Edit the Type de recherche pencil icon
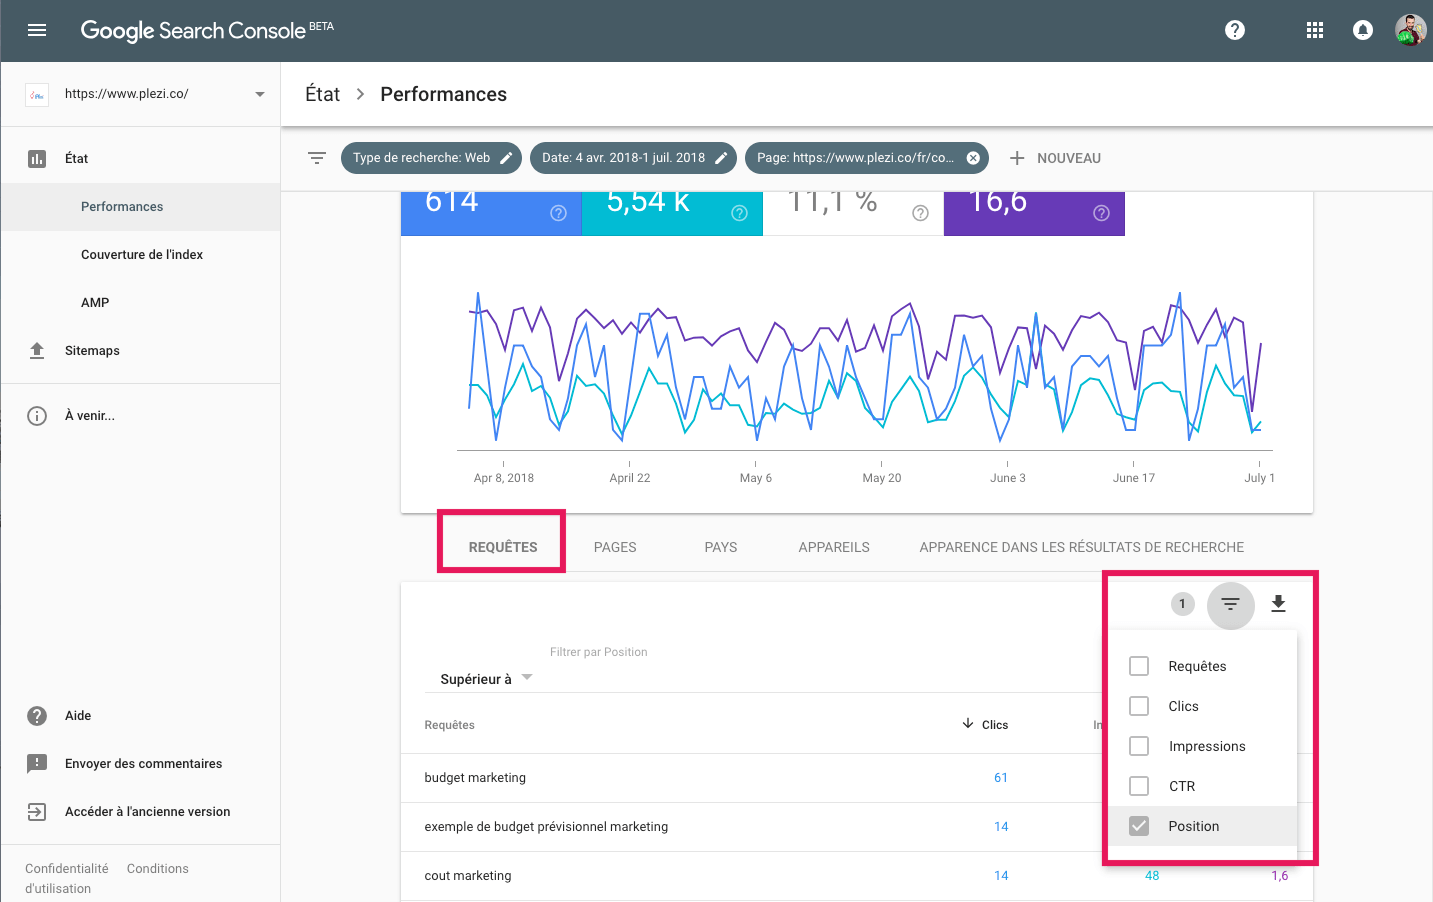This screenshot has width=1433, height=902. [506, 158]
